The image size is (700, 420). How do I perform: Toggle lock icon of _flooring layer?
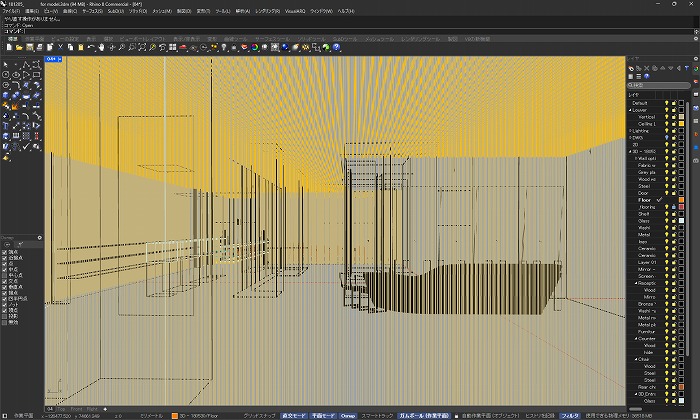pos(674,207)
